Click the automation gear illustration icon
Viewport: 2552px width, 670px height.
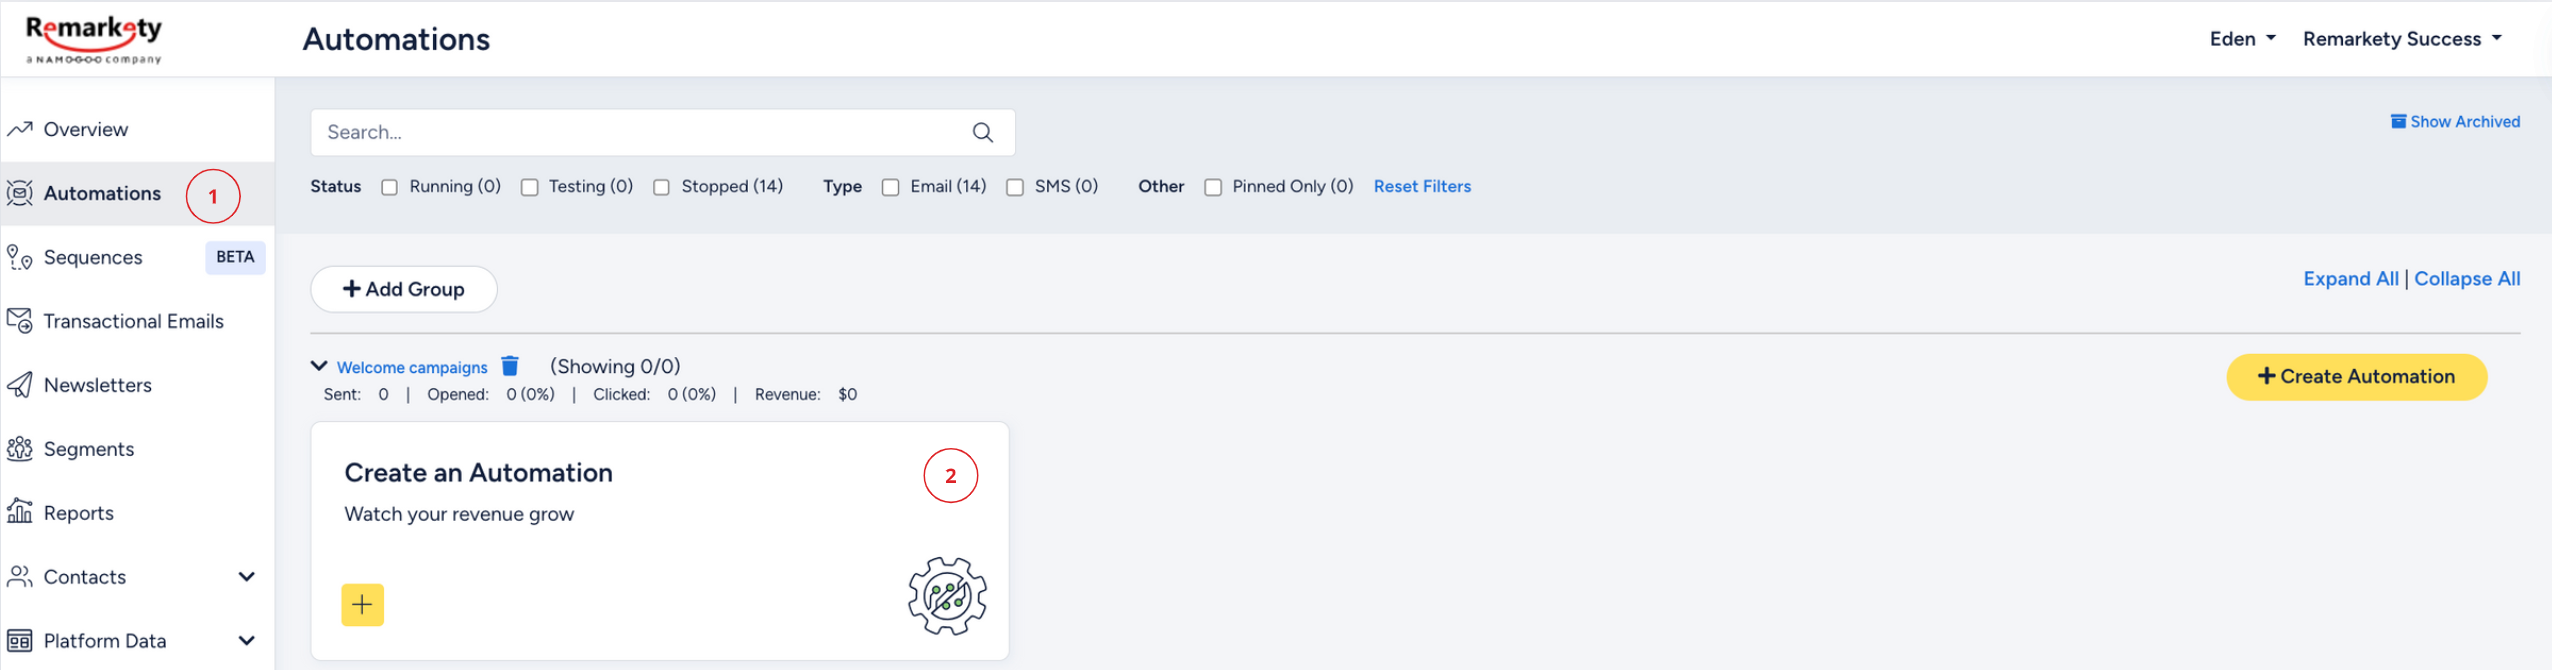947,596
